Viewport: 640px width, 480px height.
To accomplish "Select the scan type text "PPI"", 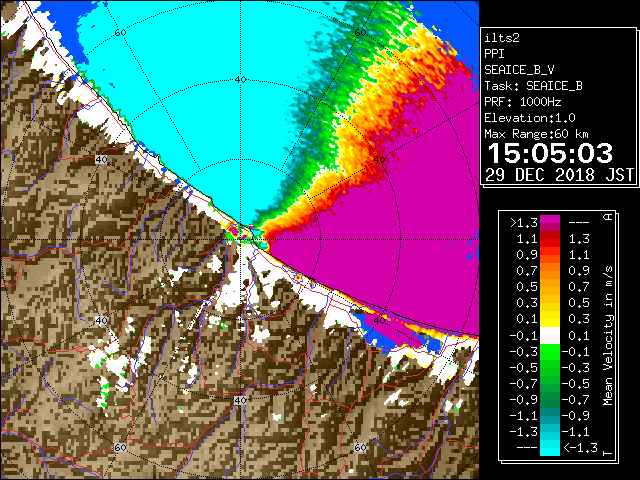I will 494,54.
